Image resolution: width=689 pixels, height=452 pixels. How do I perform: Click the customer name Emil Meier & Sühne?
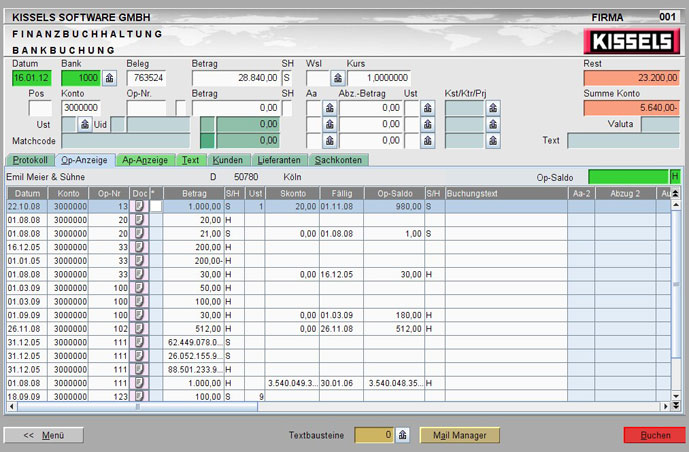pos(46,177)
